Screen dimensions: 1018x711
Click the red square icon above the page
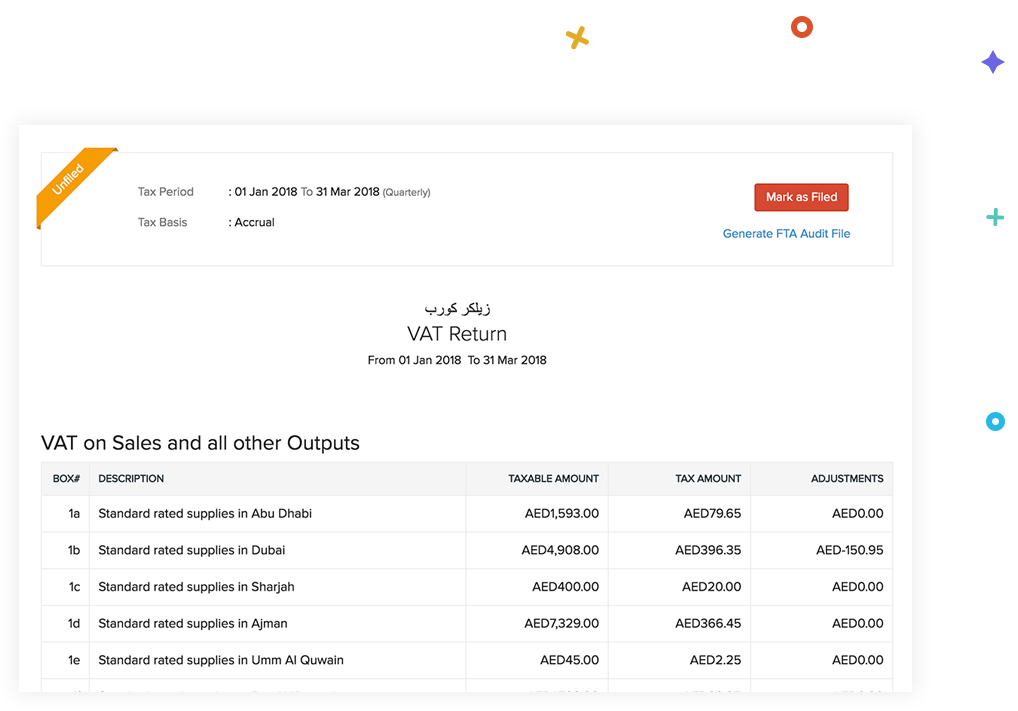click(x=801, y=27)
